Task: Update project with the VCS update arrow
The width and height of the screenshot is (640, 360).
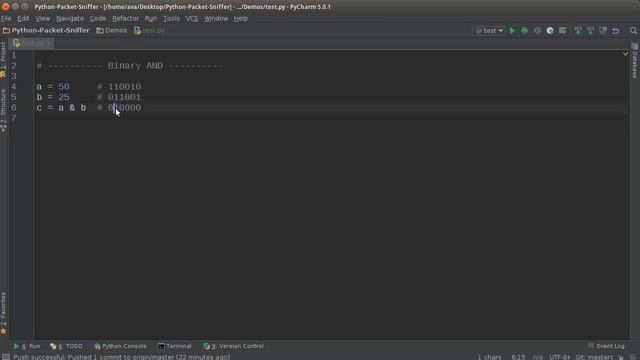Action: (578, 31)
